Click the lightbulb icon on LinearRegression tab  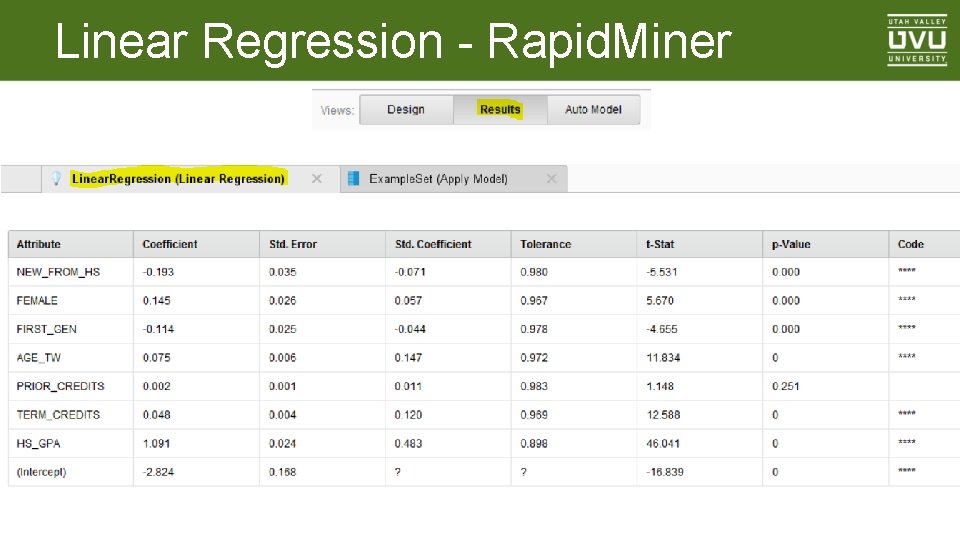(x=56, y=179)
